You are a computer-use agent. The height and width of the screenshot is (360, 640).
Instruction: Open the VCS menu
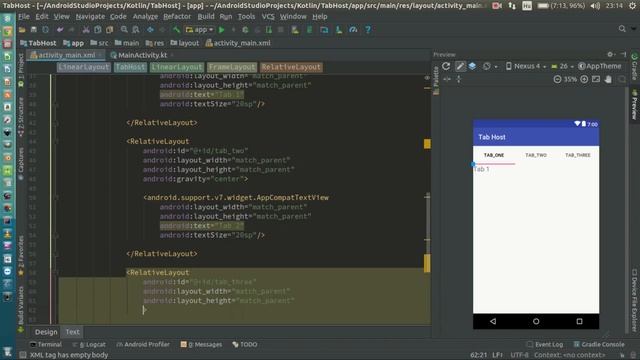[268, 16]
